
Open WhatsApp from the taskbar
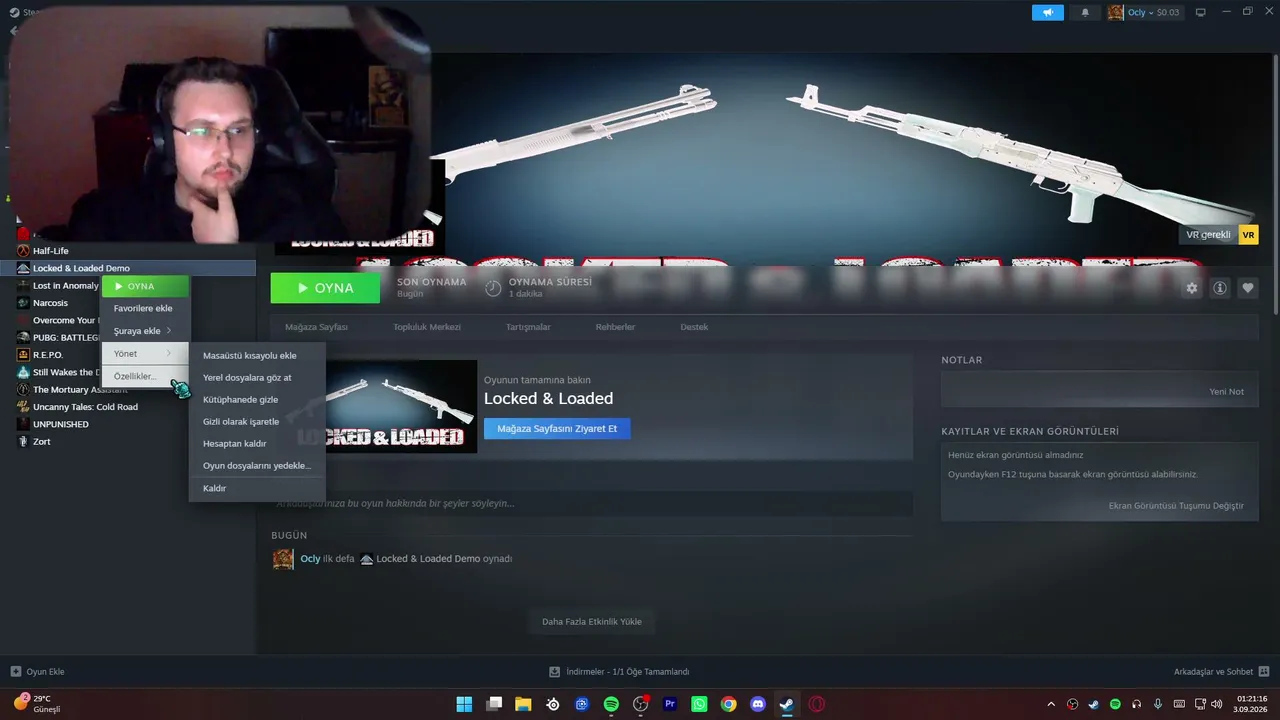tap(699, 704)
